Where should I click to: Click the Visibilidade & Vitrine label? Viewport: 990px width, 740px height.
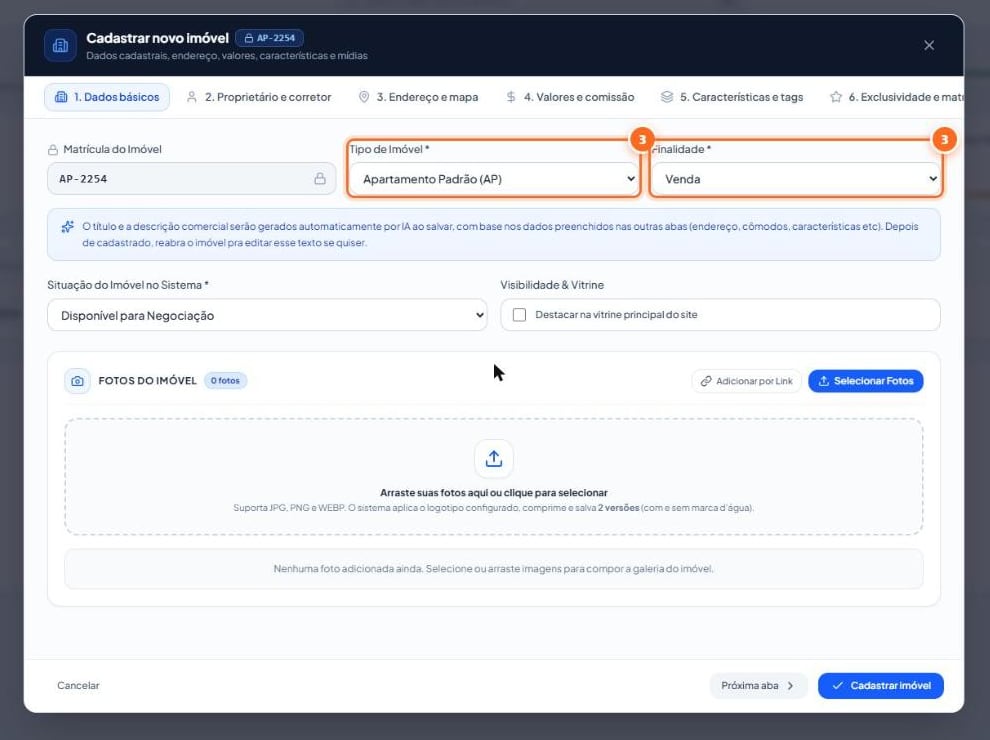pos(552,285)
